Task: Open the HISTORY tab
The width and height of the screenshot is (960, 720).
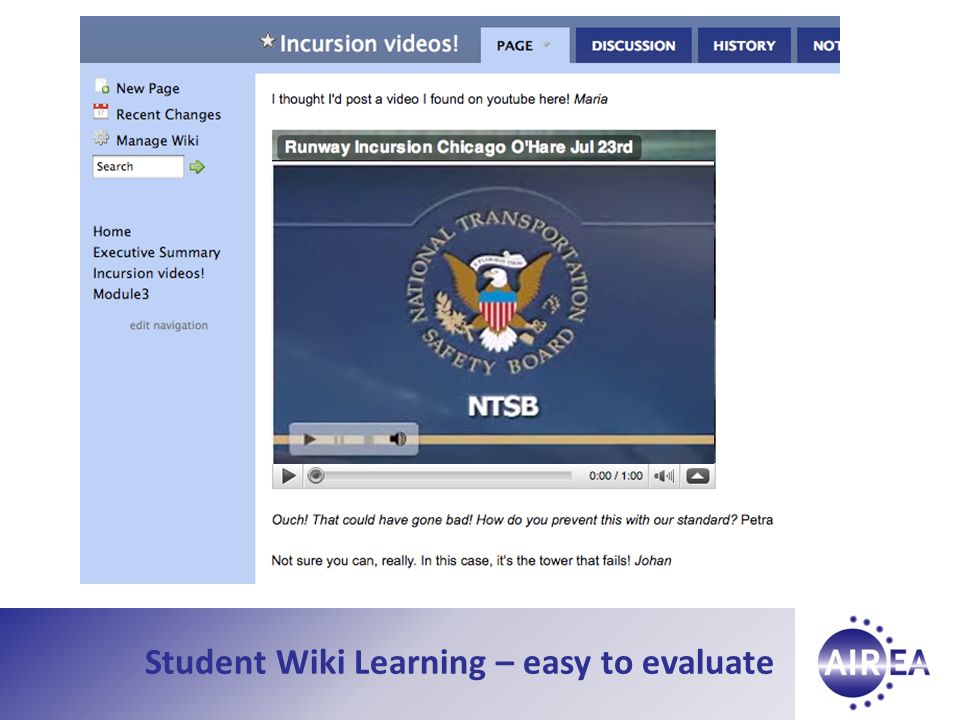Action: pos(744,45)
